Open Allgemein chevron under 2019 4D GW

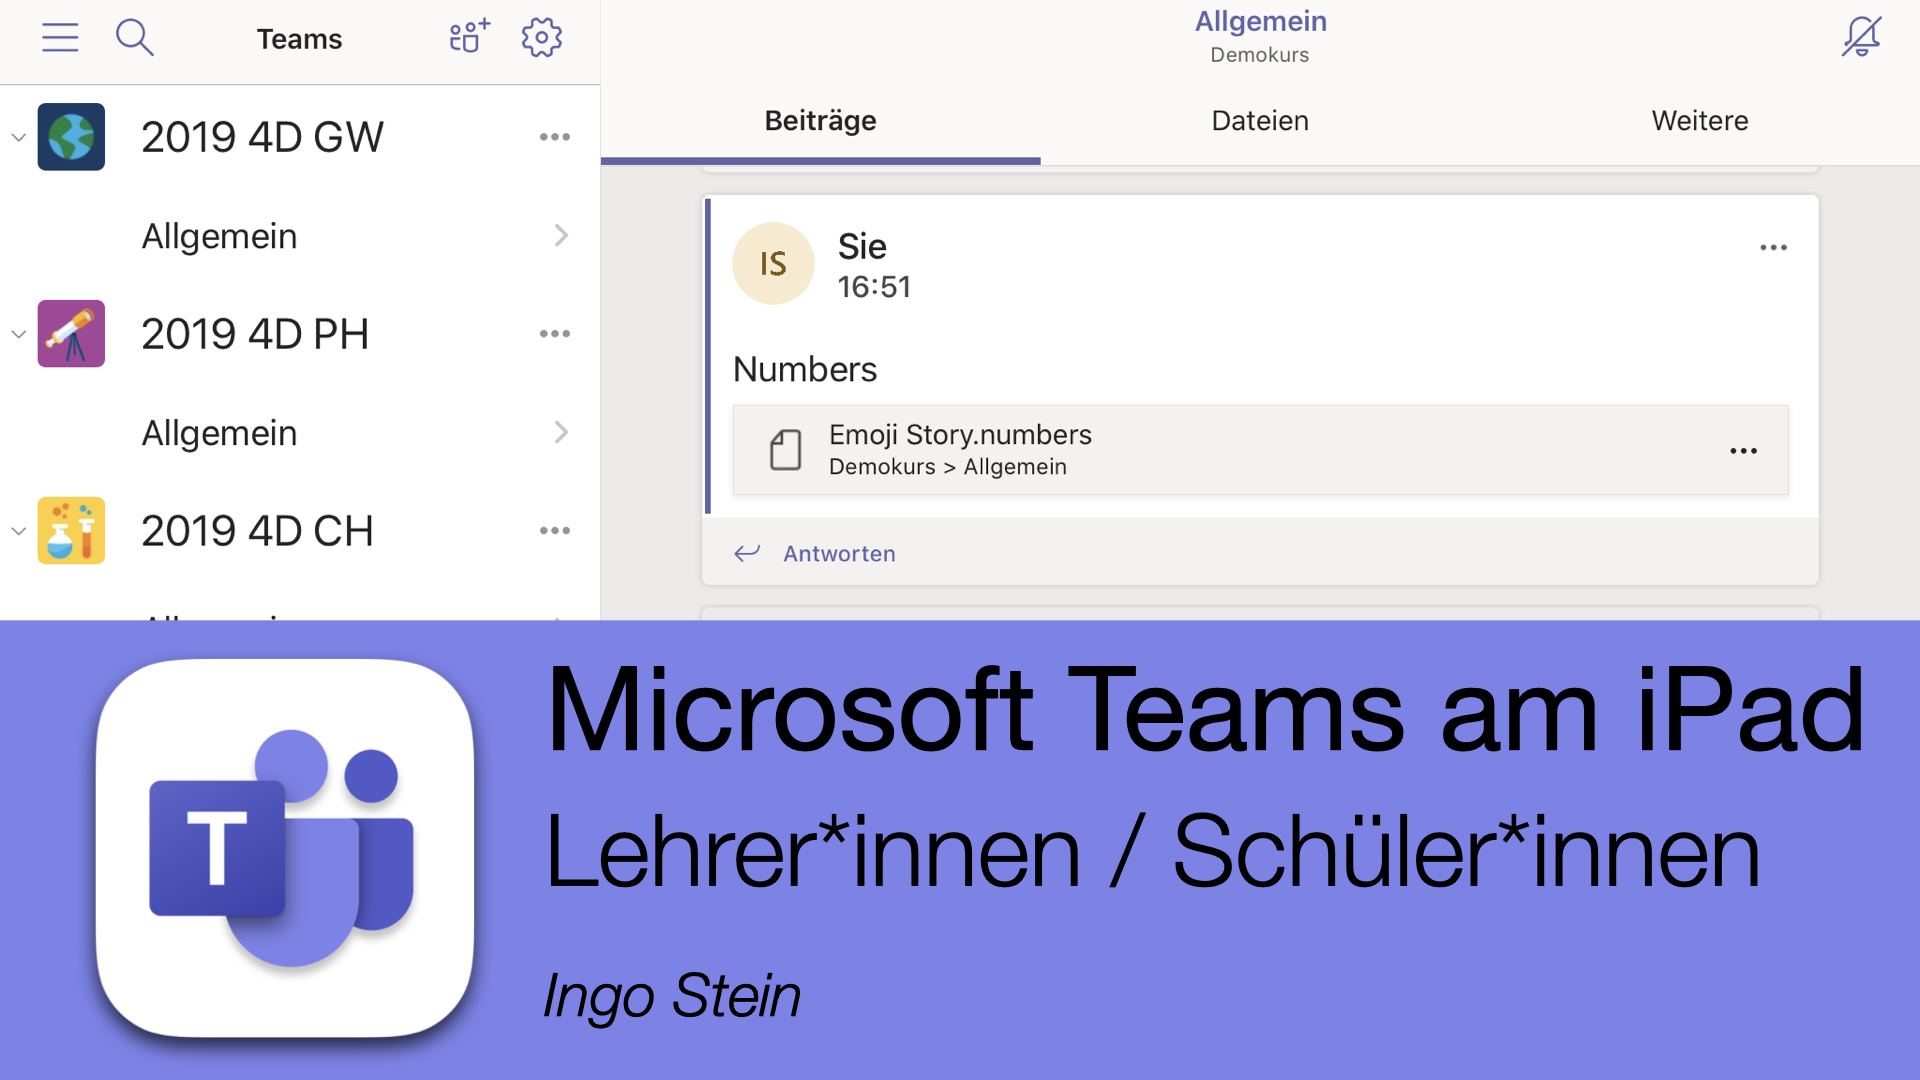tap(561, 236)
